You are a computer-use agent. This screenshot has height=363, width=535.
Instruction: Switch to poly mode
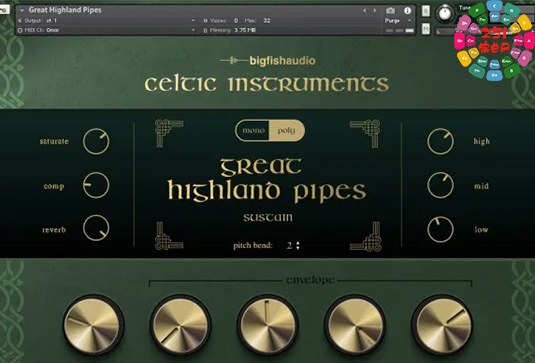pos(286,130)
